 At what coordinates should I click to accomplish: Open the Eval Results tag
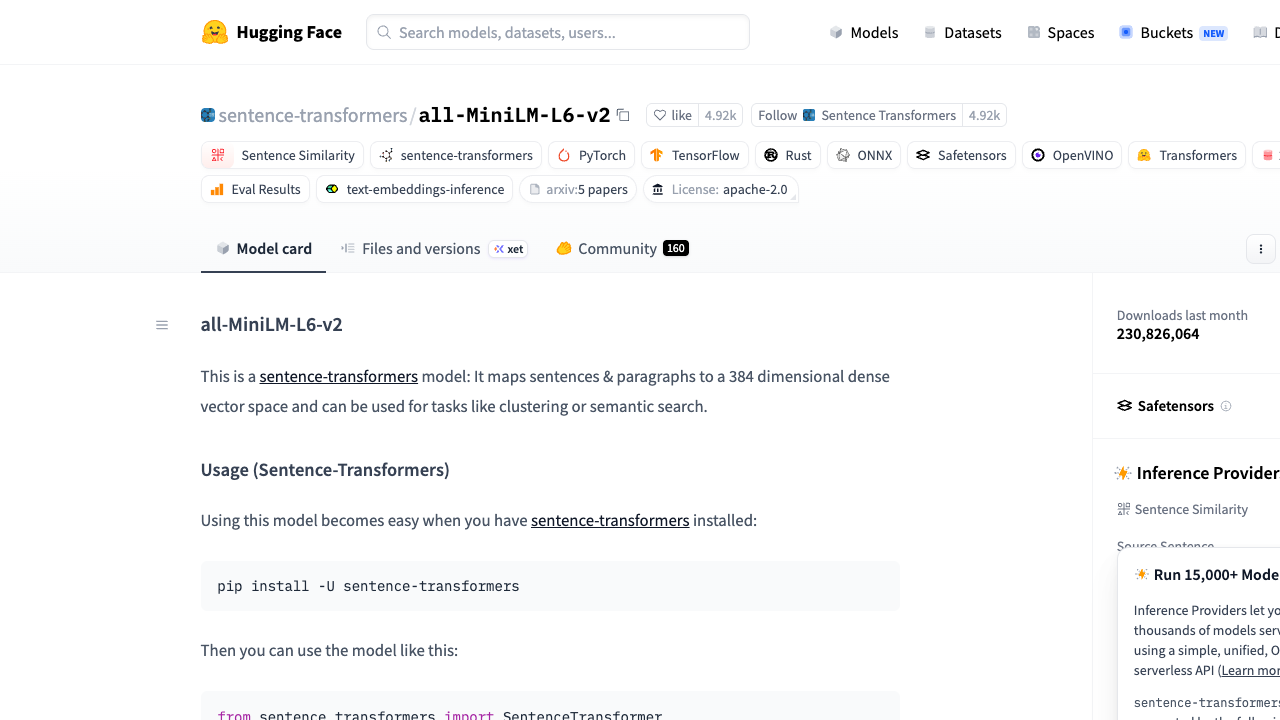[x=255, y=189]
